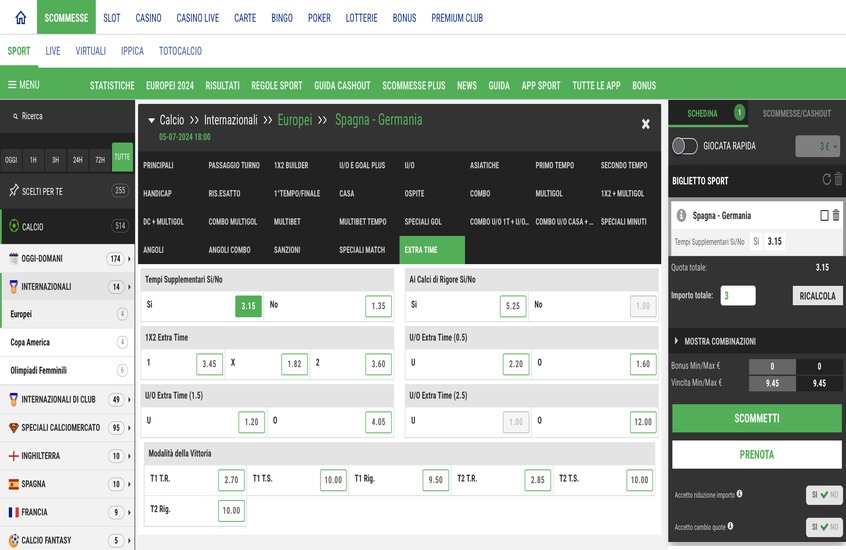Click the Importo totale input field

coord(738,296)
